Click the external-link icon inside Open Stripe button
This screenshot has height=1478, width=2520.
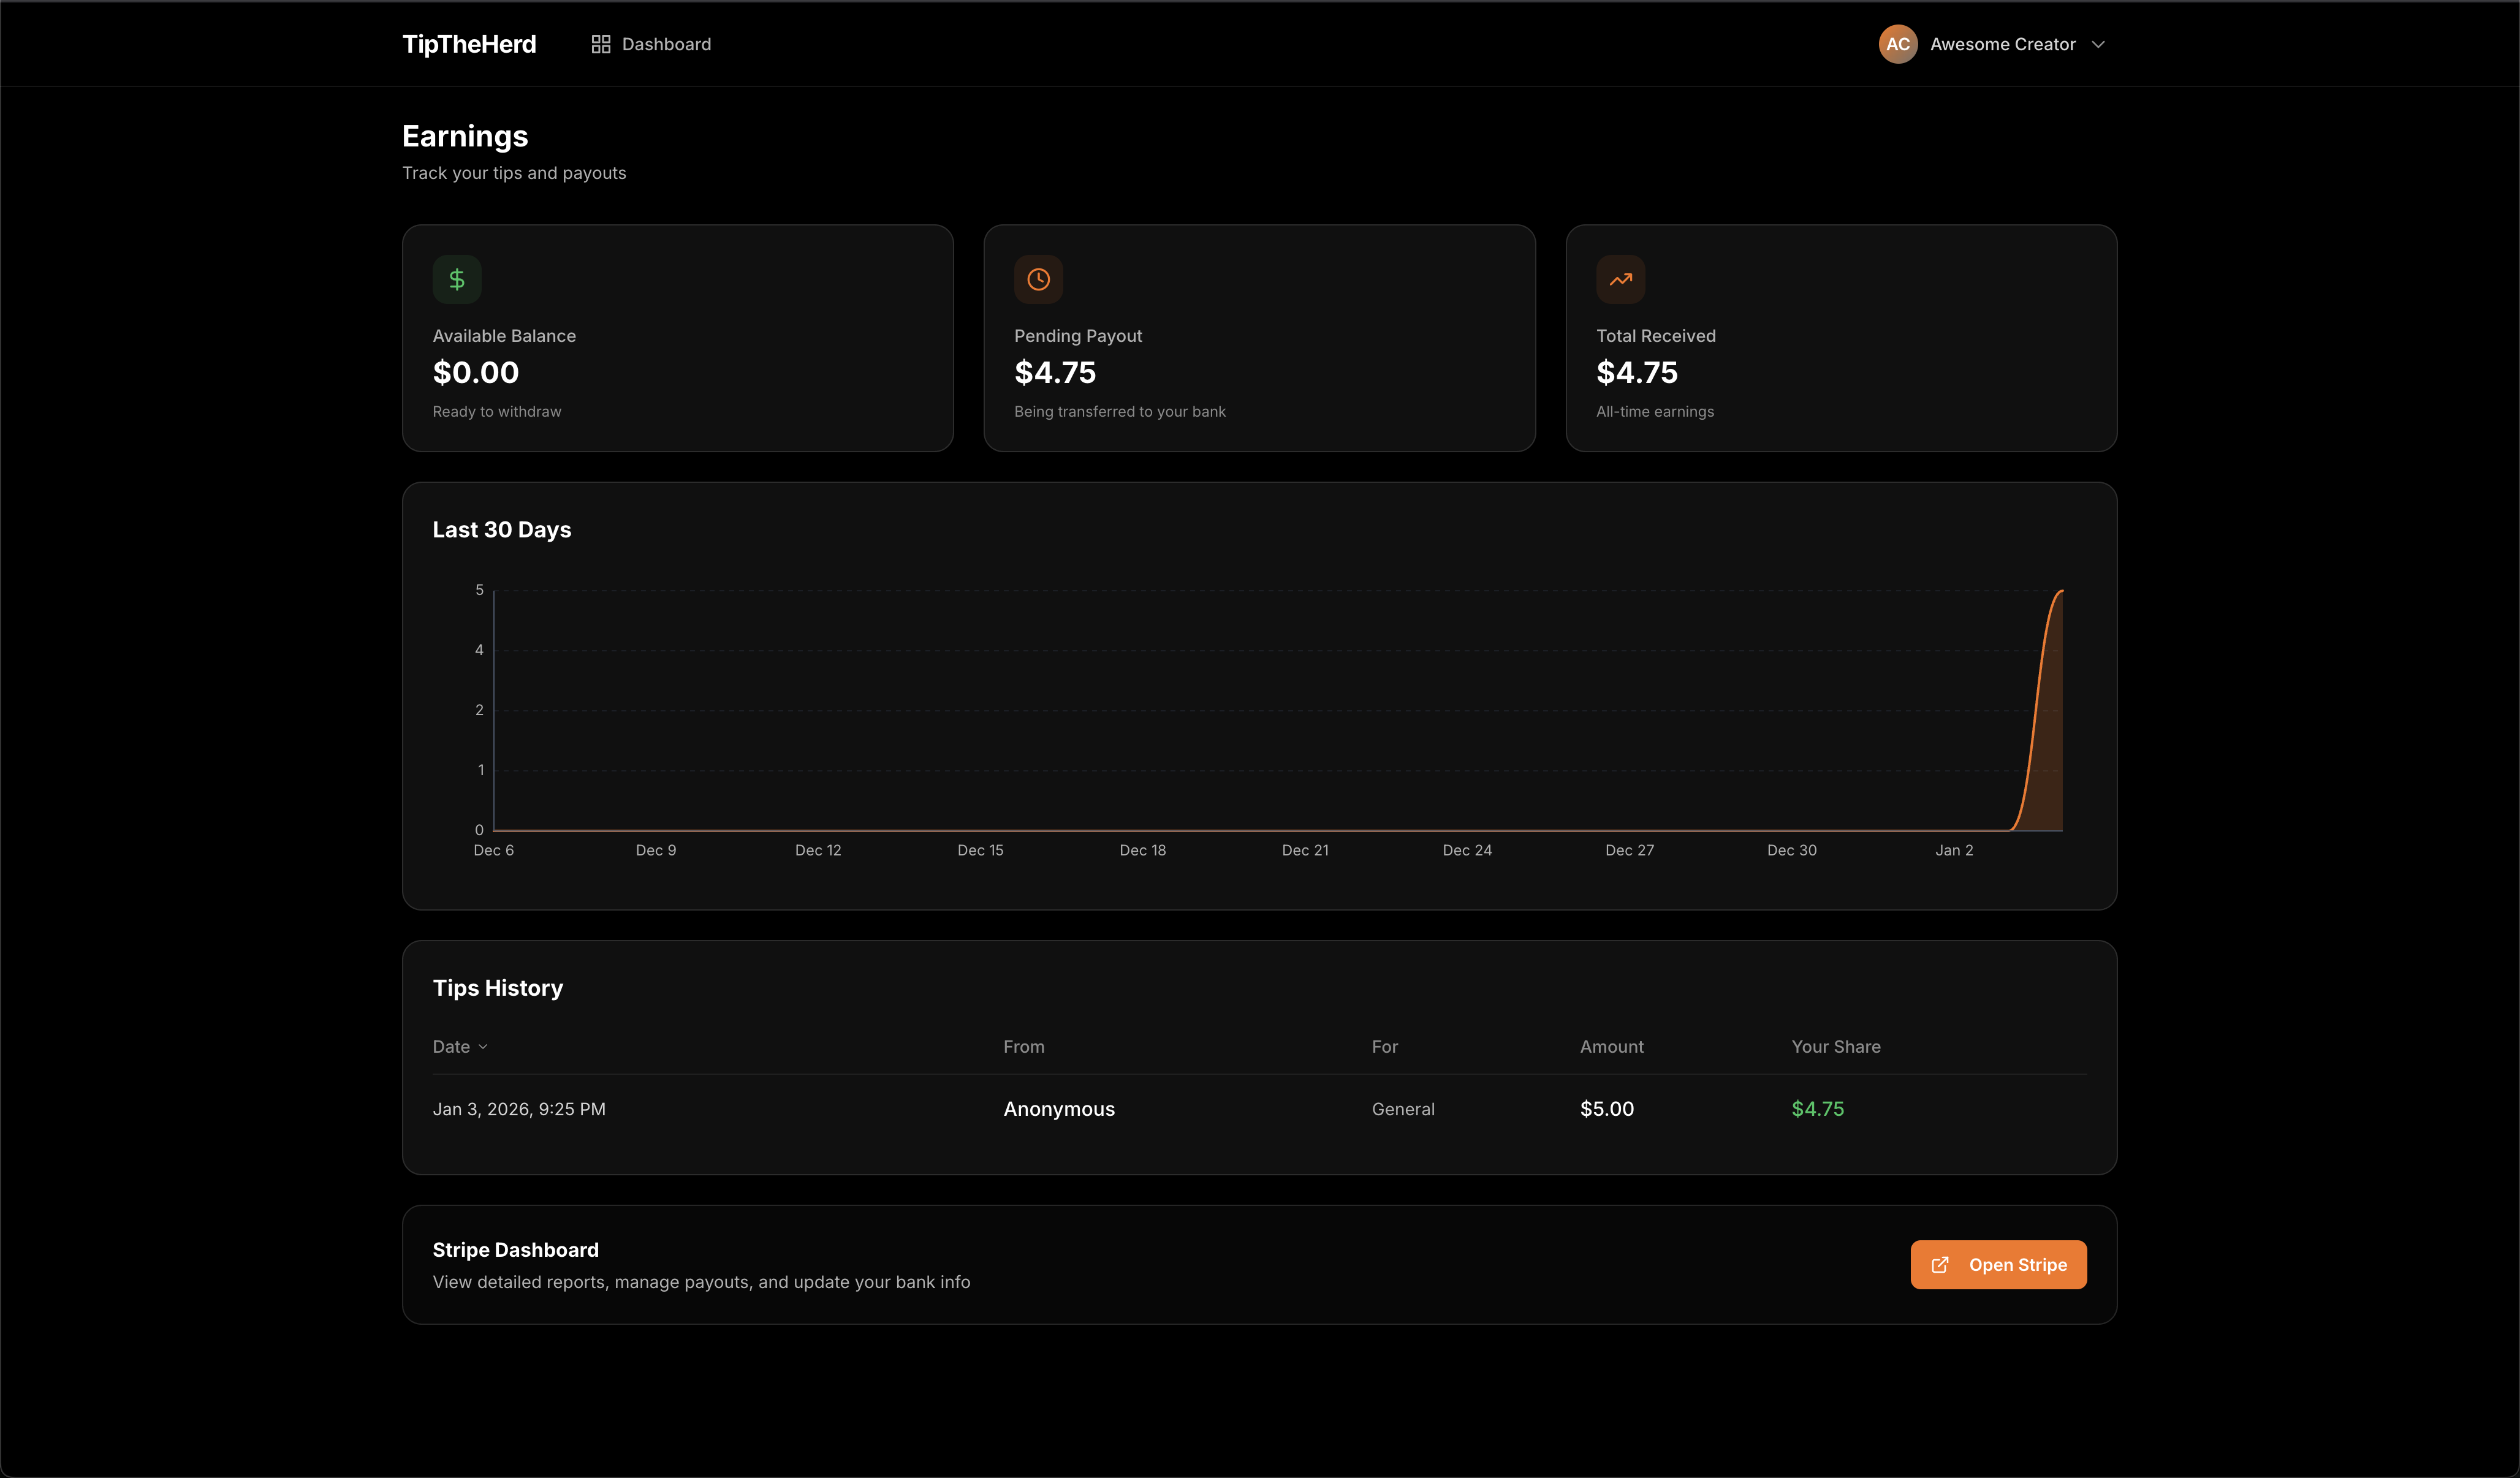[1941, 1264]
